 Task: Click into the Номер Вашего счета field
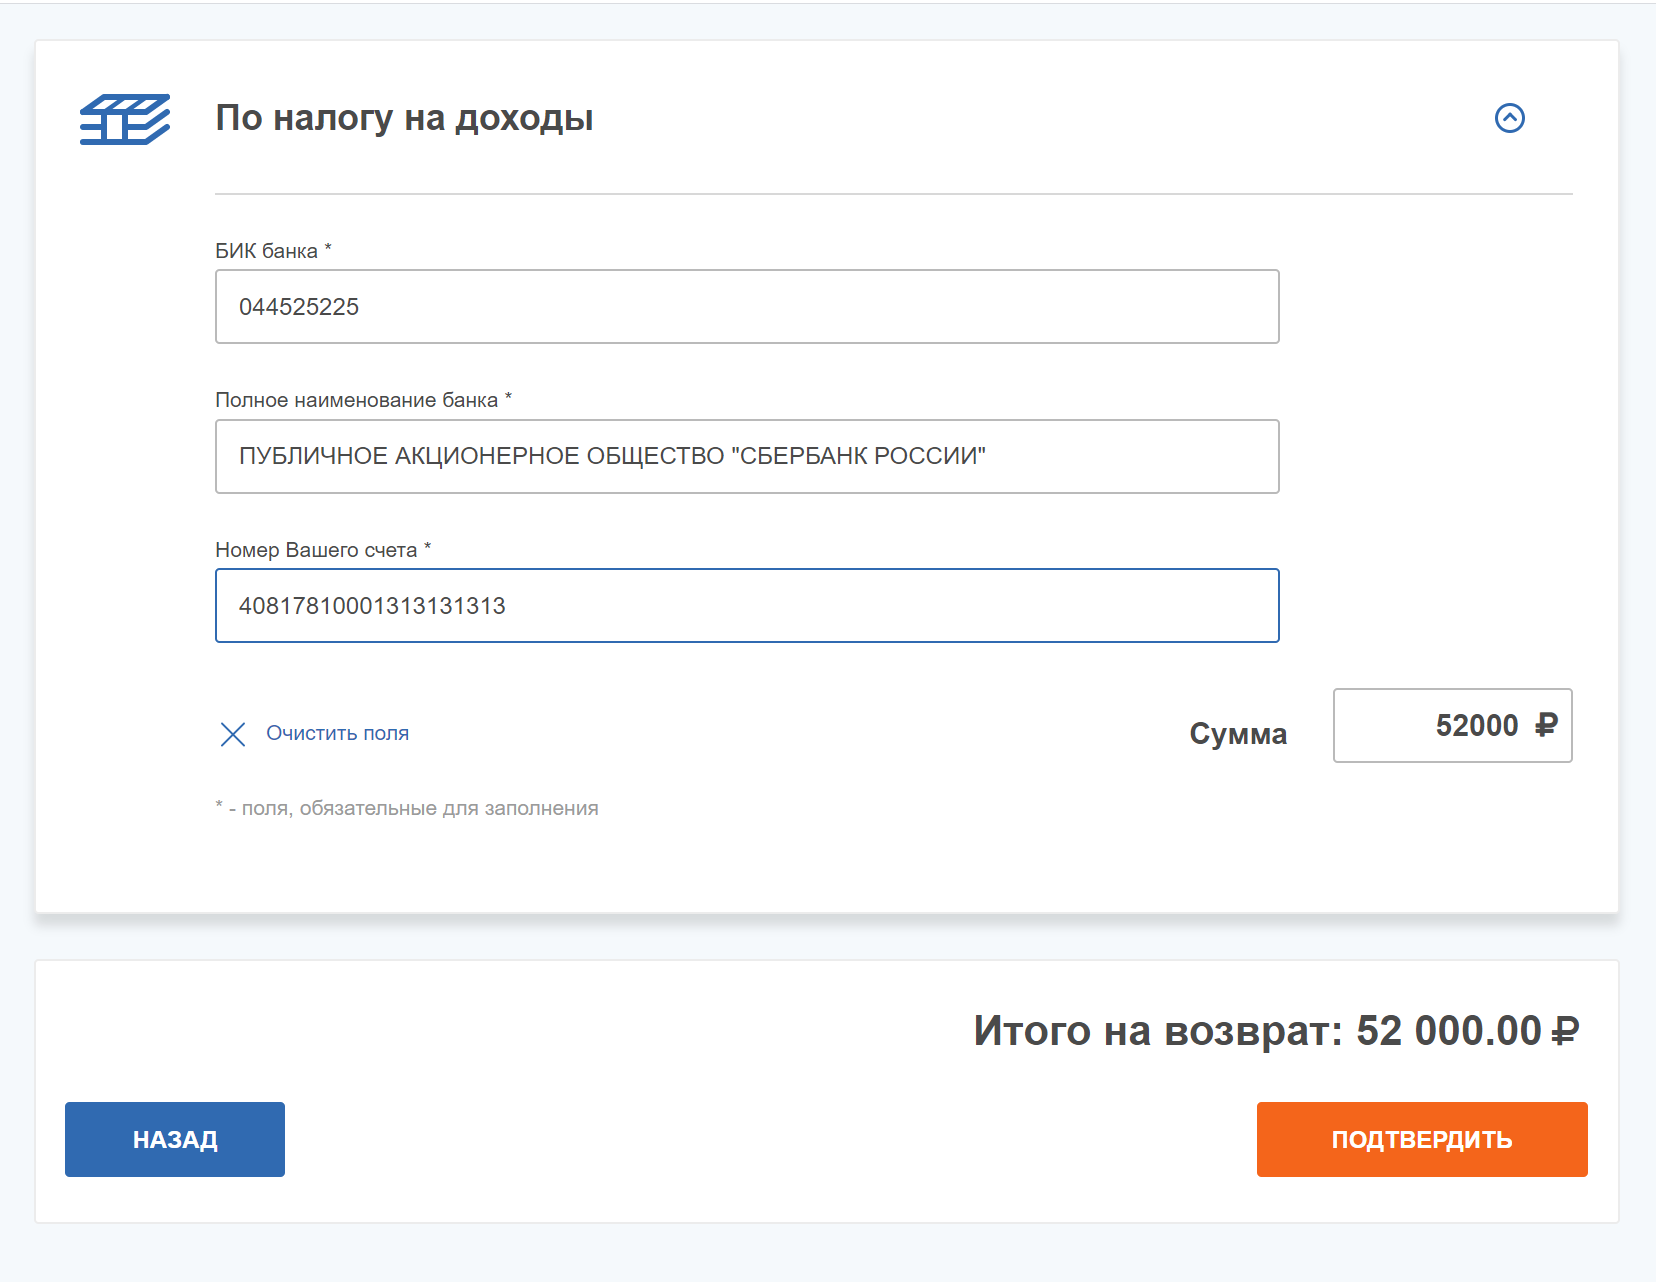(x=746, y=606)
